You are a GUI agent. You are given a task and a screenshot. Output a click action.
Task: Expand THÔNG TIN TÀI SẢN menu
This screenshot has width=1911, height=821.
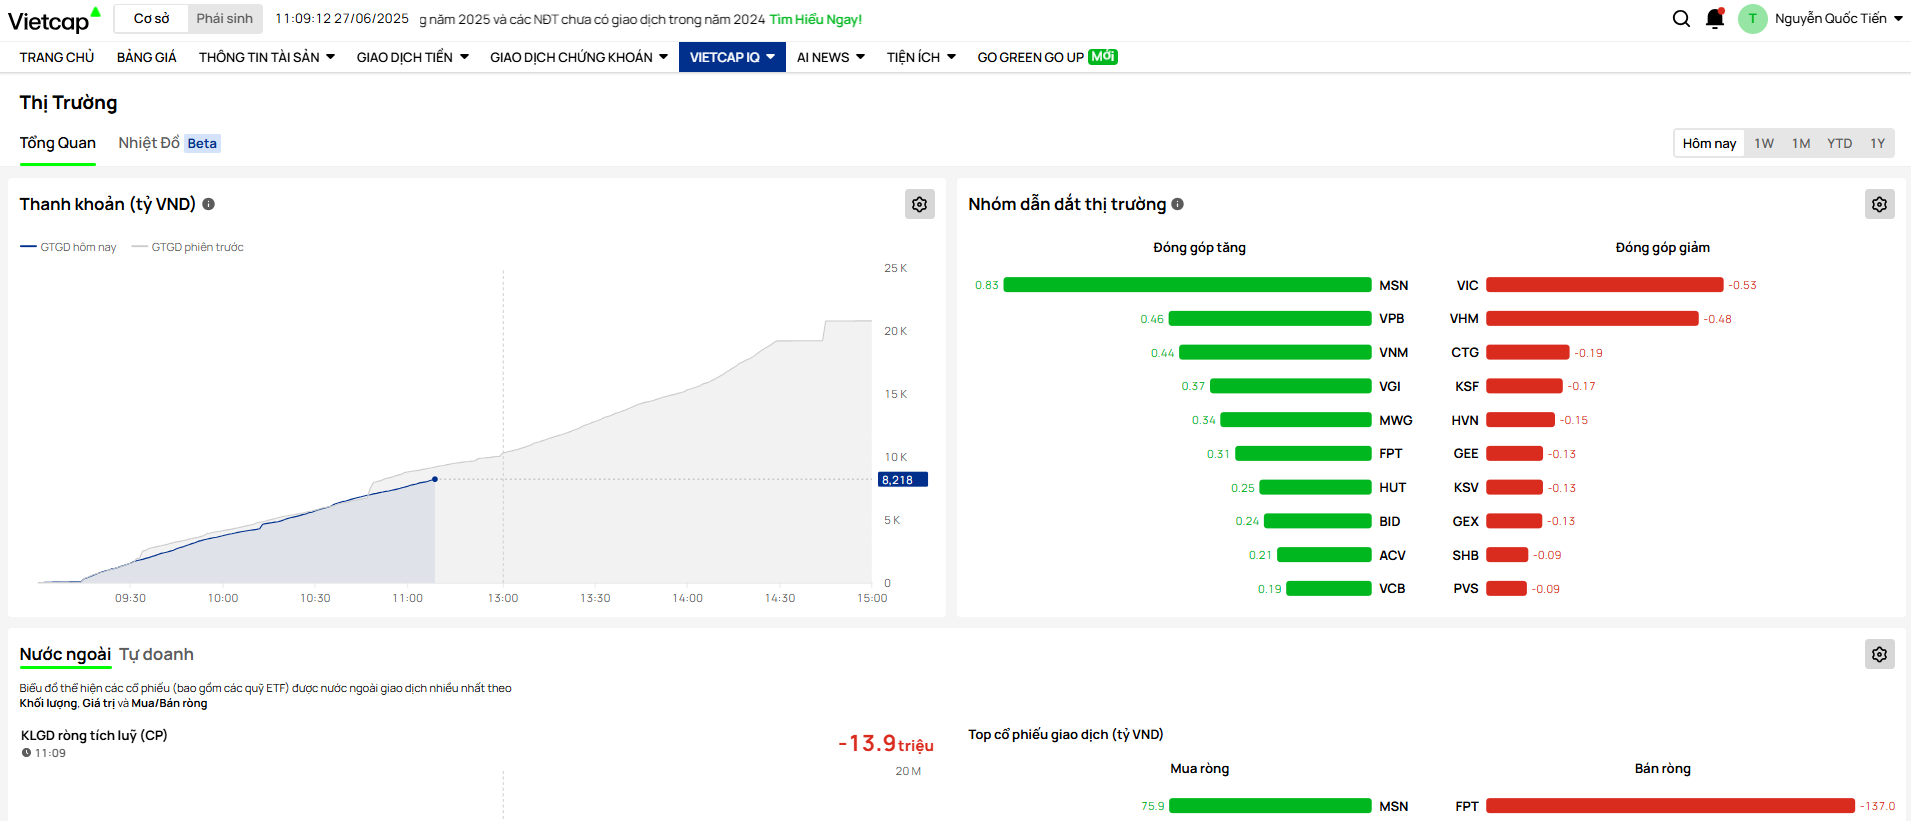(x=266, y=57)
